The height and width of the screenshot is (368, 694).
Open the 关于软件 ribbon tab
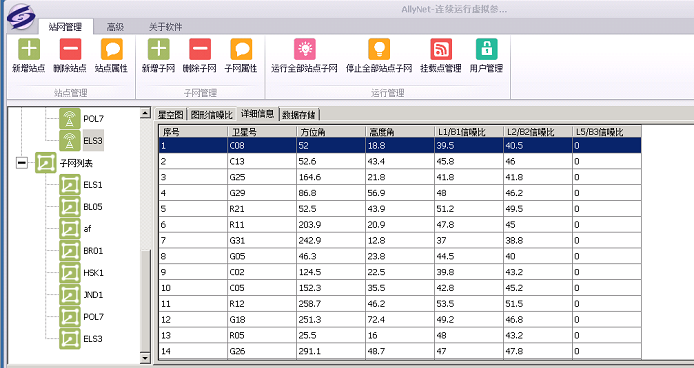(166, 27)
